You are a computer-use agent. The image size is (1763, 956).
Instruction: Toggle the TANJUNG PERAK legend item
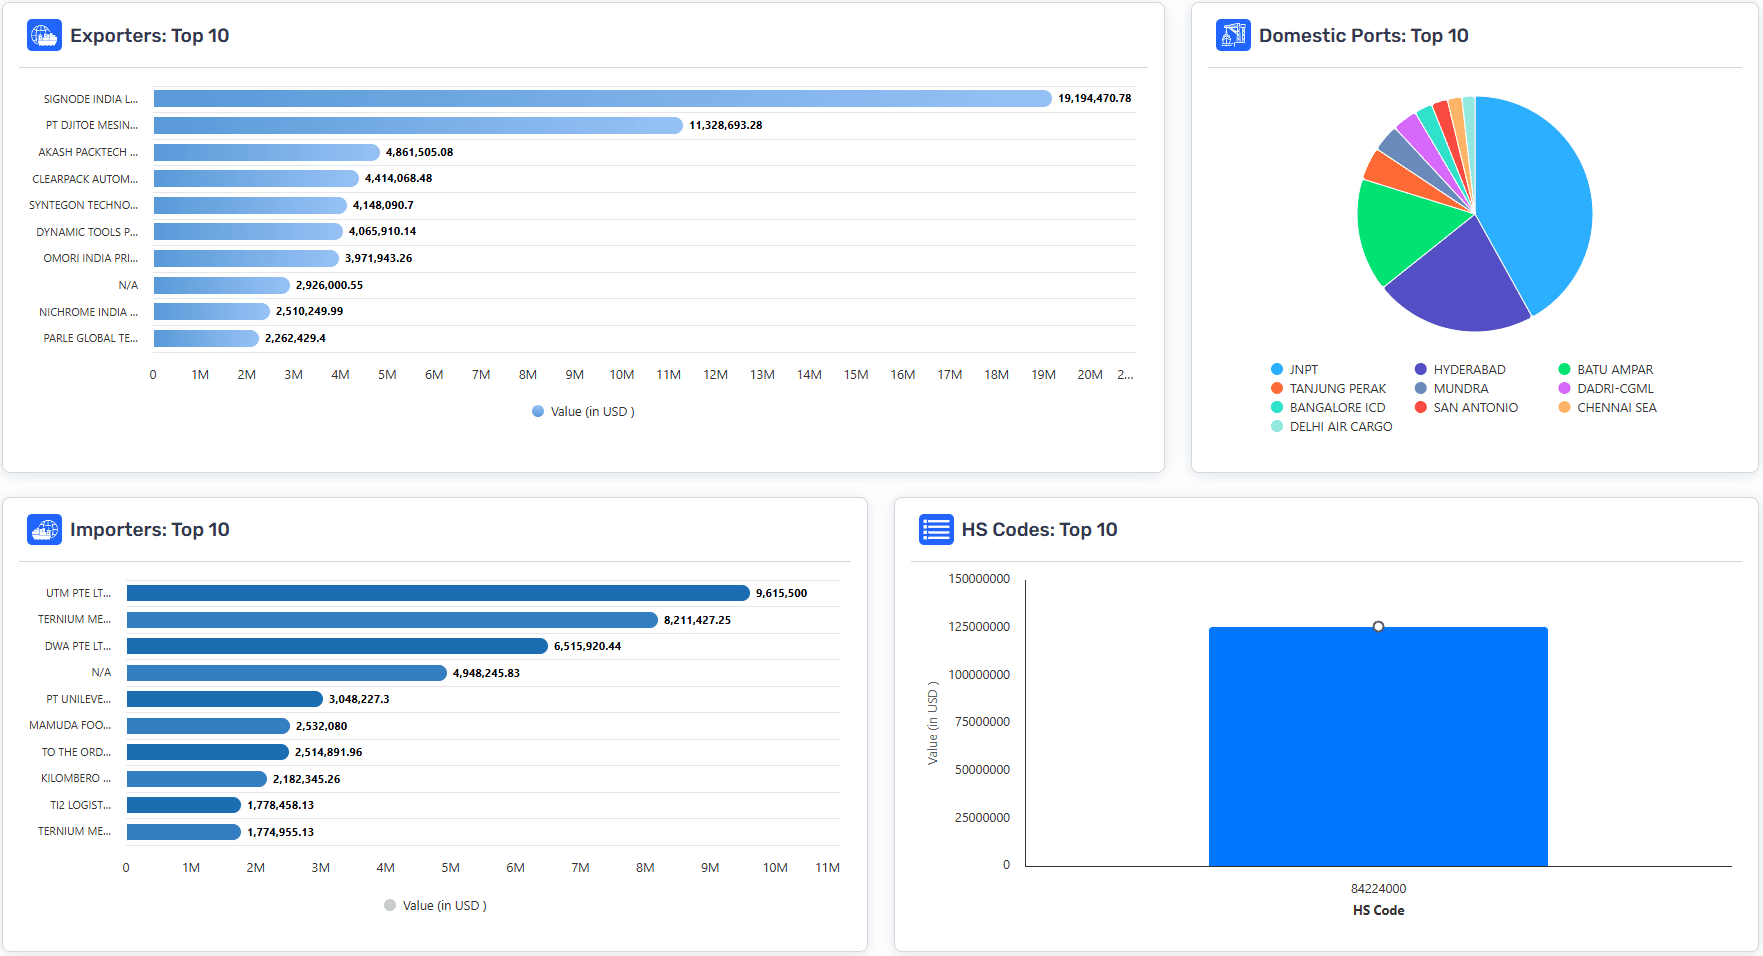pos(1328,389)
